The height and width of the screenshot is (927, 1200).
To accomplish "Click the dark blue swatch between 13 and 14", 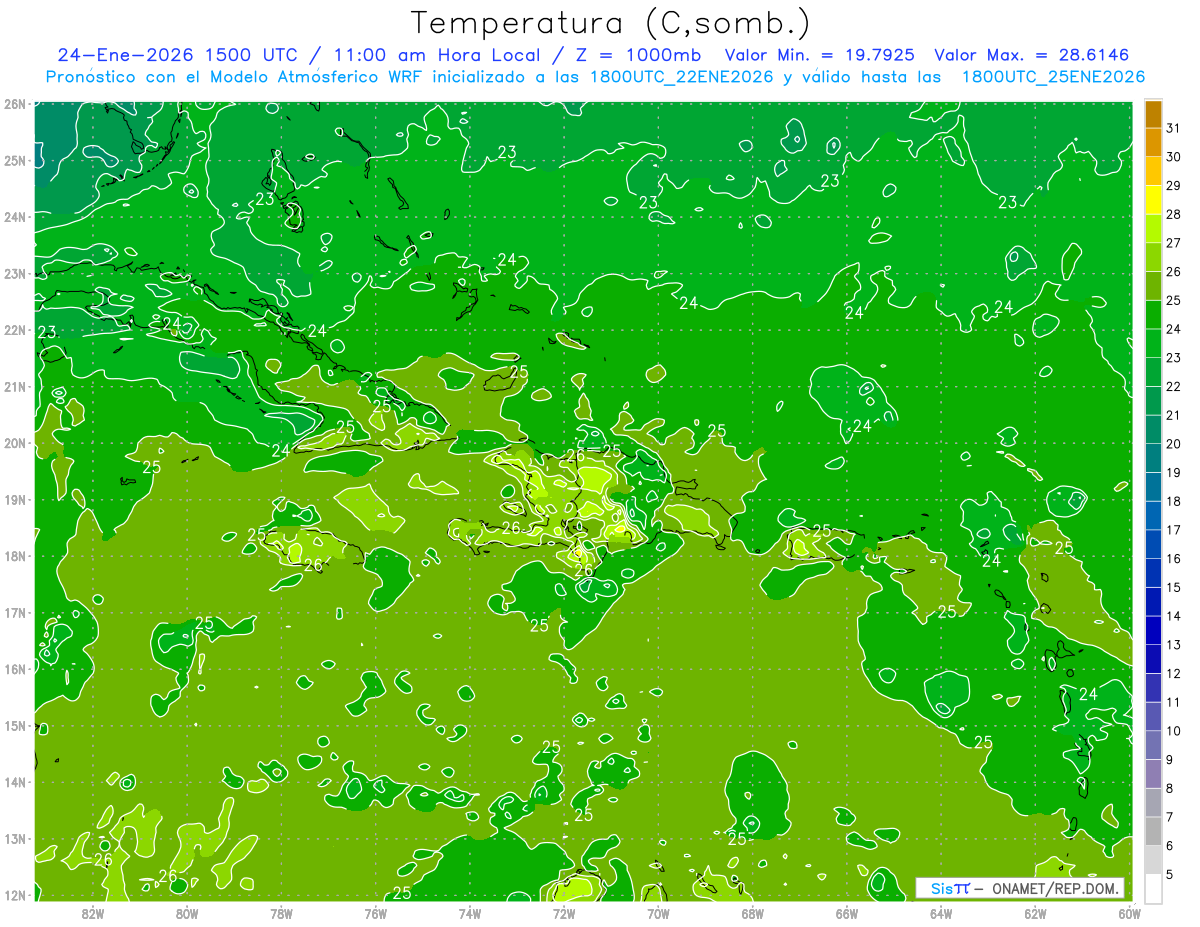I will 1154,630.
